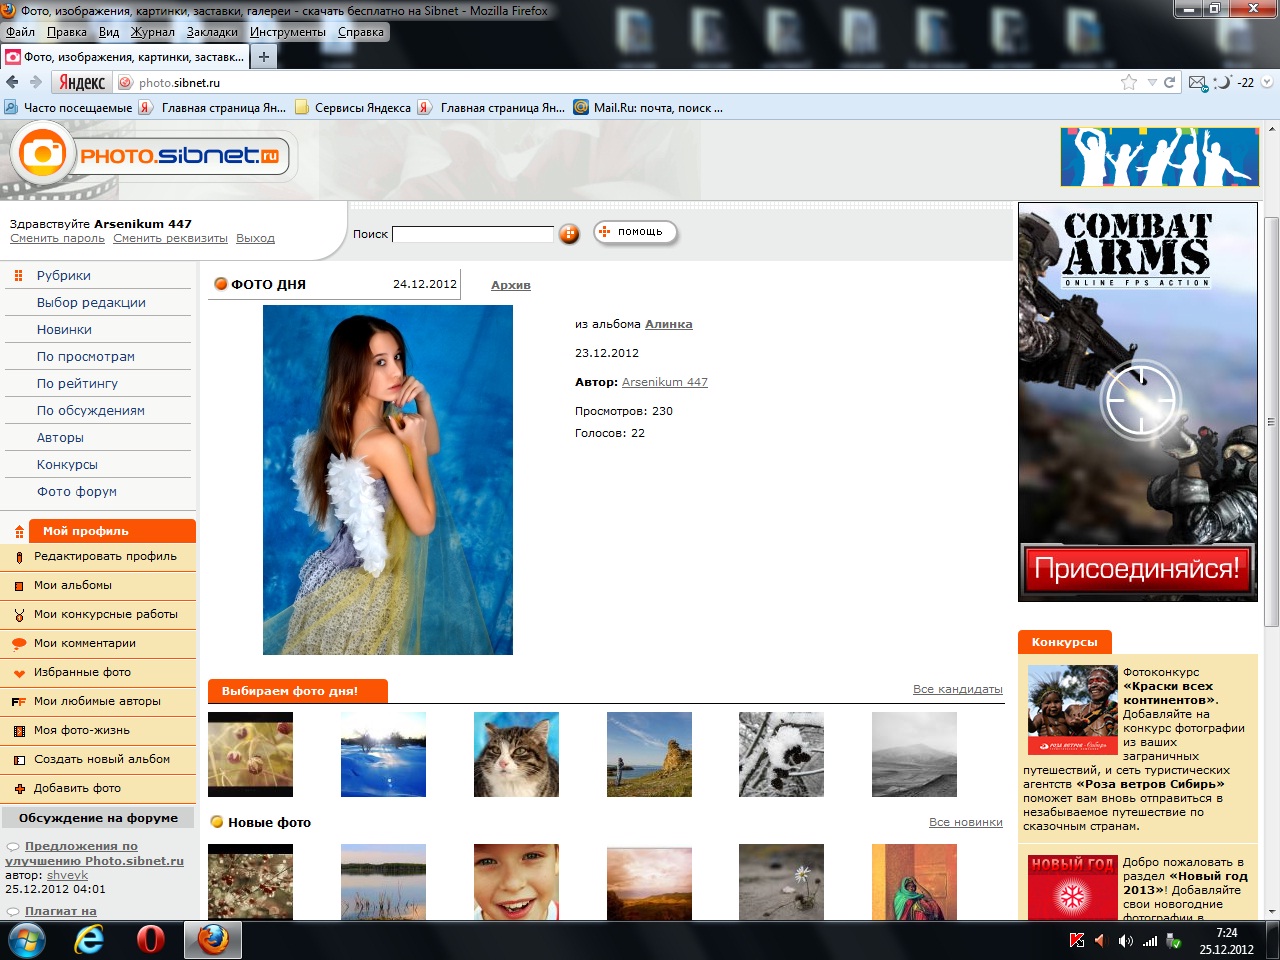Click the Photo.sibnet.ru camera logo

(43, 153)
